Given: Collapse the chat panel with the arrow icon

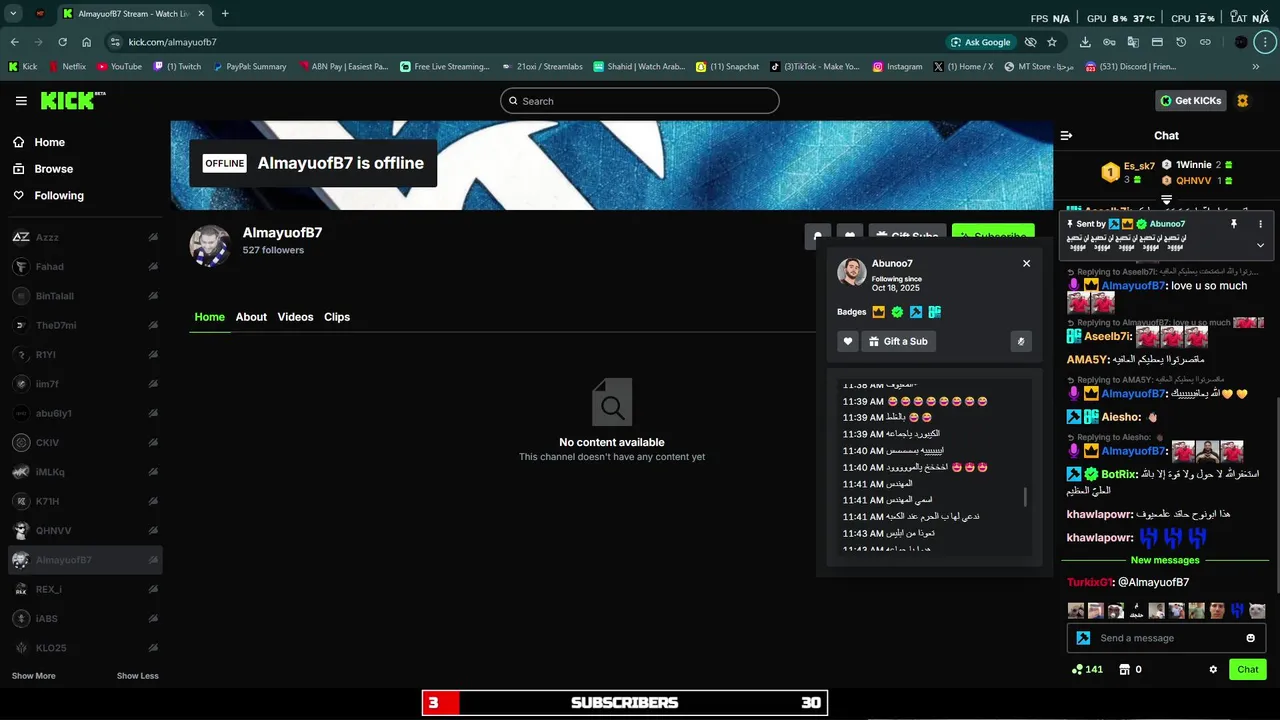Looking at the screenshot, I should click(1066, 135).
